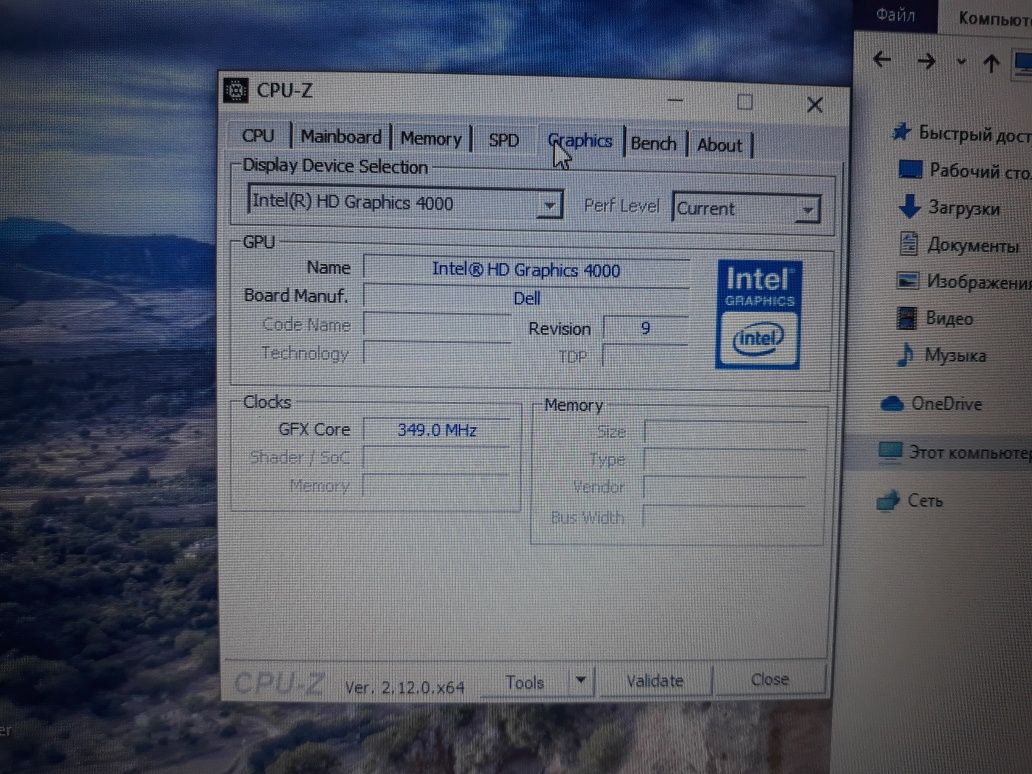Switch to the CPU tab

[257, 136]
